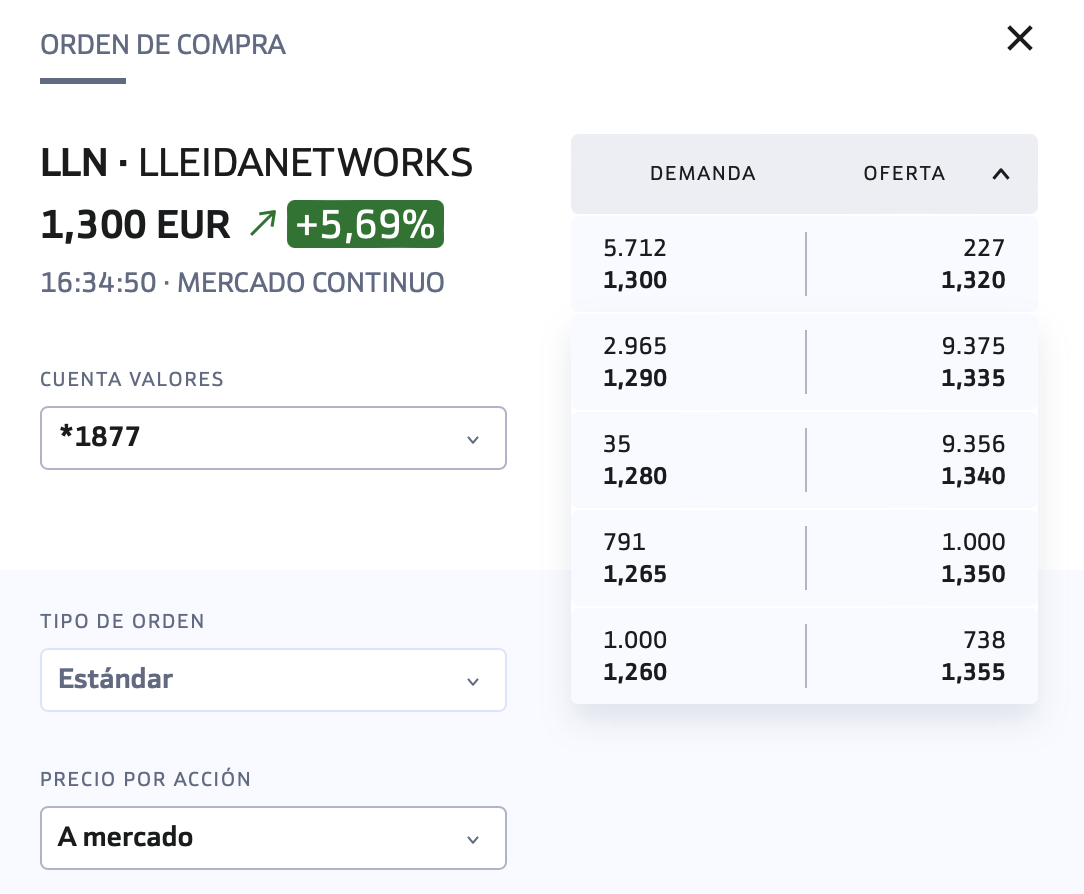
Task: Select the Orden de Compra tab
Action: tap(162, 45)
